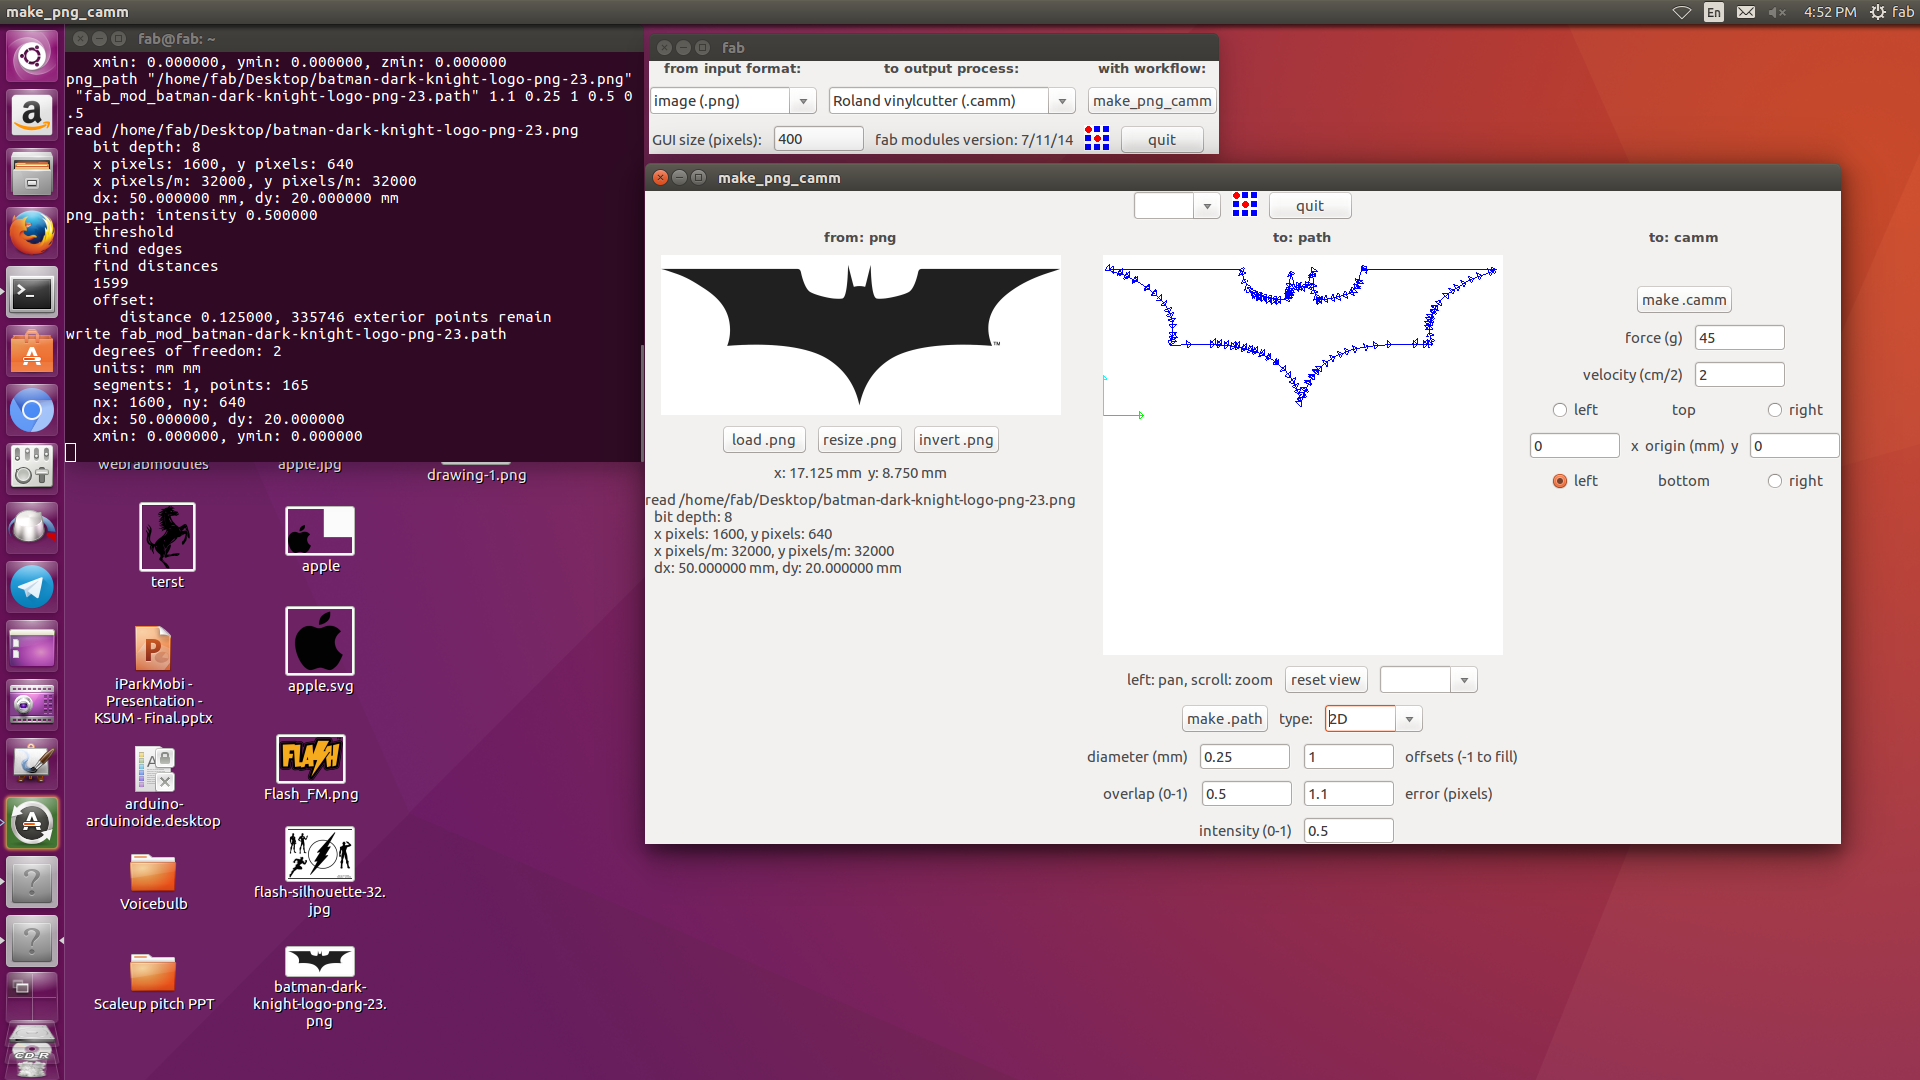This screenshot has width=1920, height=1080.
Task: Open the Files manager in dock
Action: tap(32, 173)
